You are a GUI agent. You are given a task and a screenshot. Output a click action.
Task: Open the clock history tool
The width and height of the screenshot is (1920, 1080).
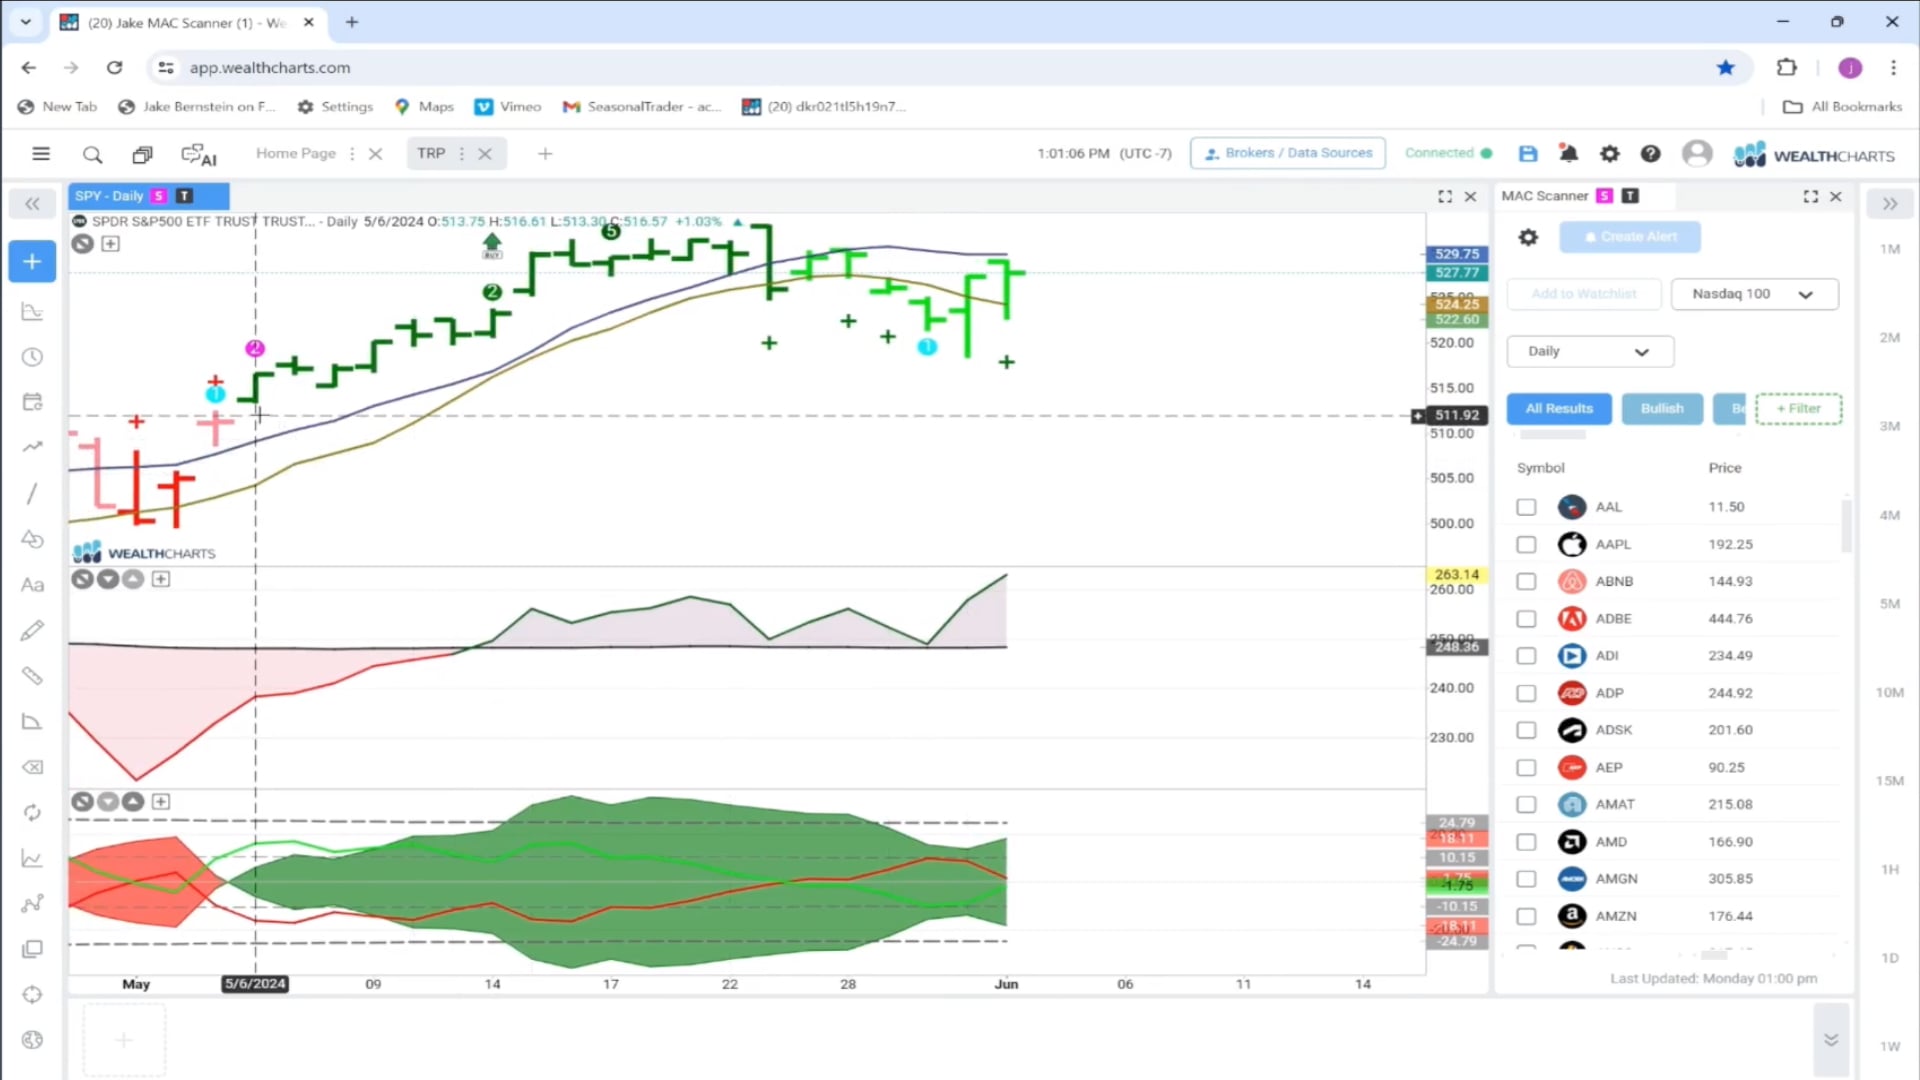(32, 357)
